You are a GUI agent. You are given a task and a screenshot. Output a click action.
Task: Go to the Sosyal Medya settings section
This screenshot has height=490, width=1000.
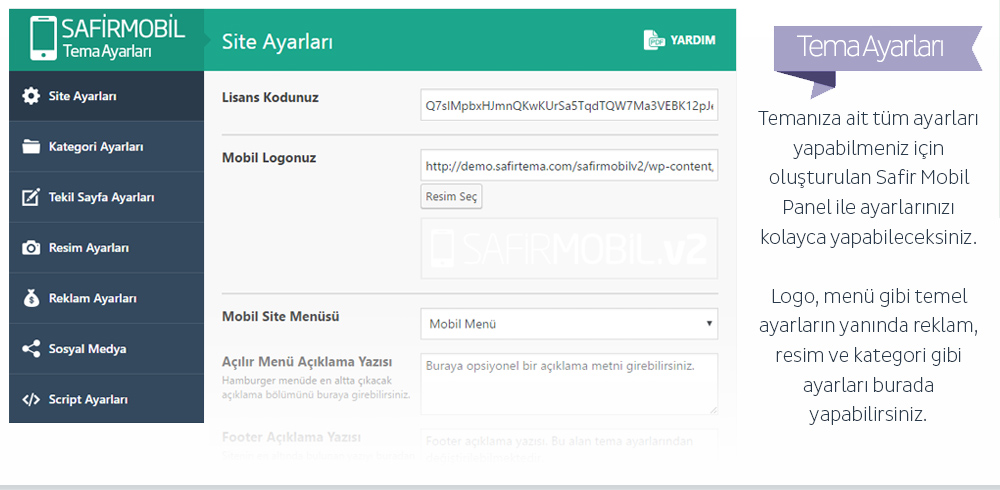click(107, 349)
